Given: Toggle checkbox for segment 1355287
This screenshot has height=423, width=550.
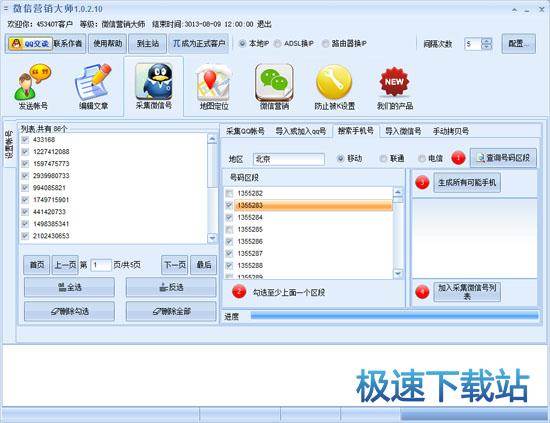Looking at the screenshot, I should click(x=229, y=253).
